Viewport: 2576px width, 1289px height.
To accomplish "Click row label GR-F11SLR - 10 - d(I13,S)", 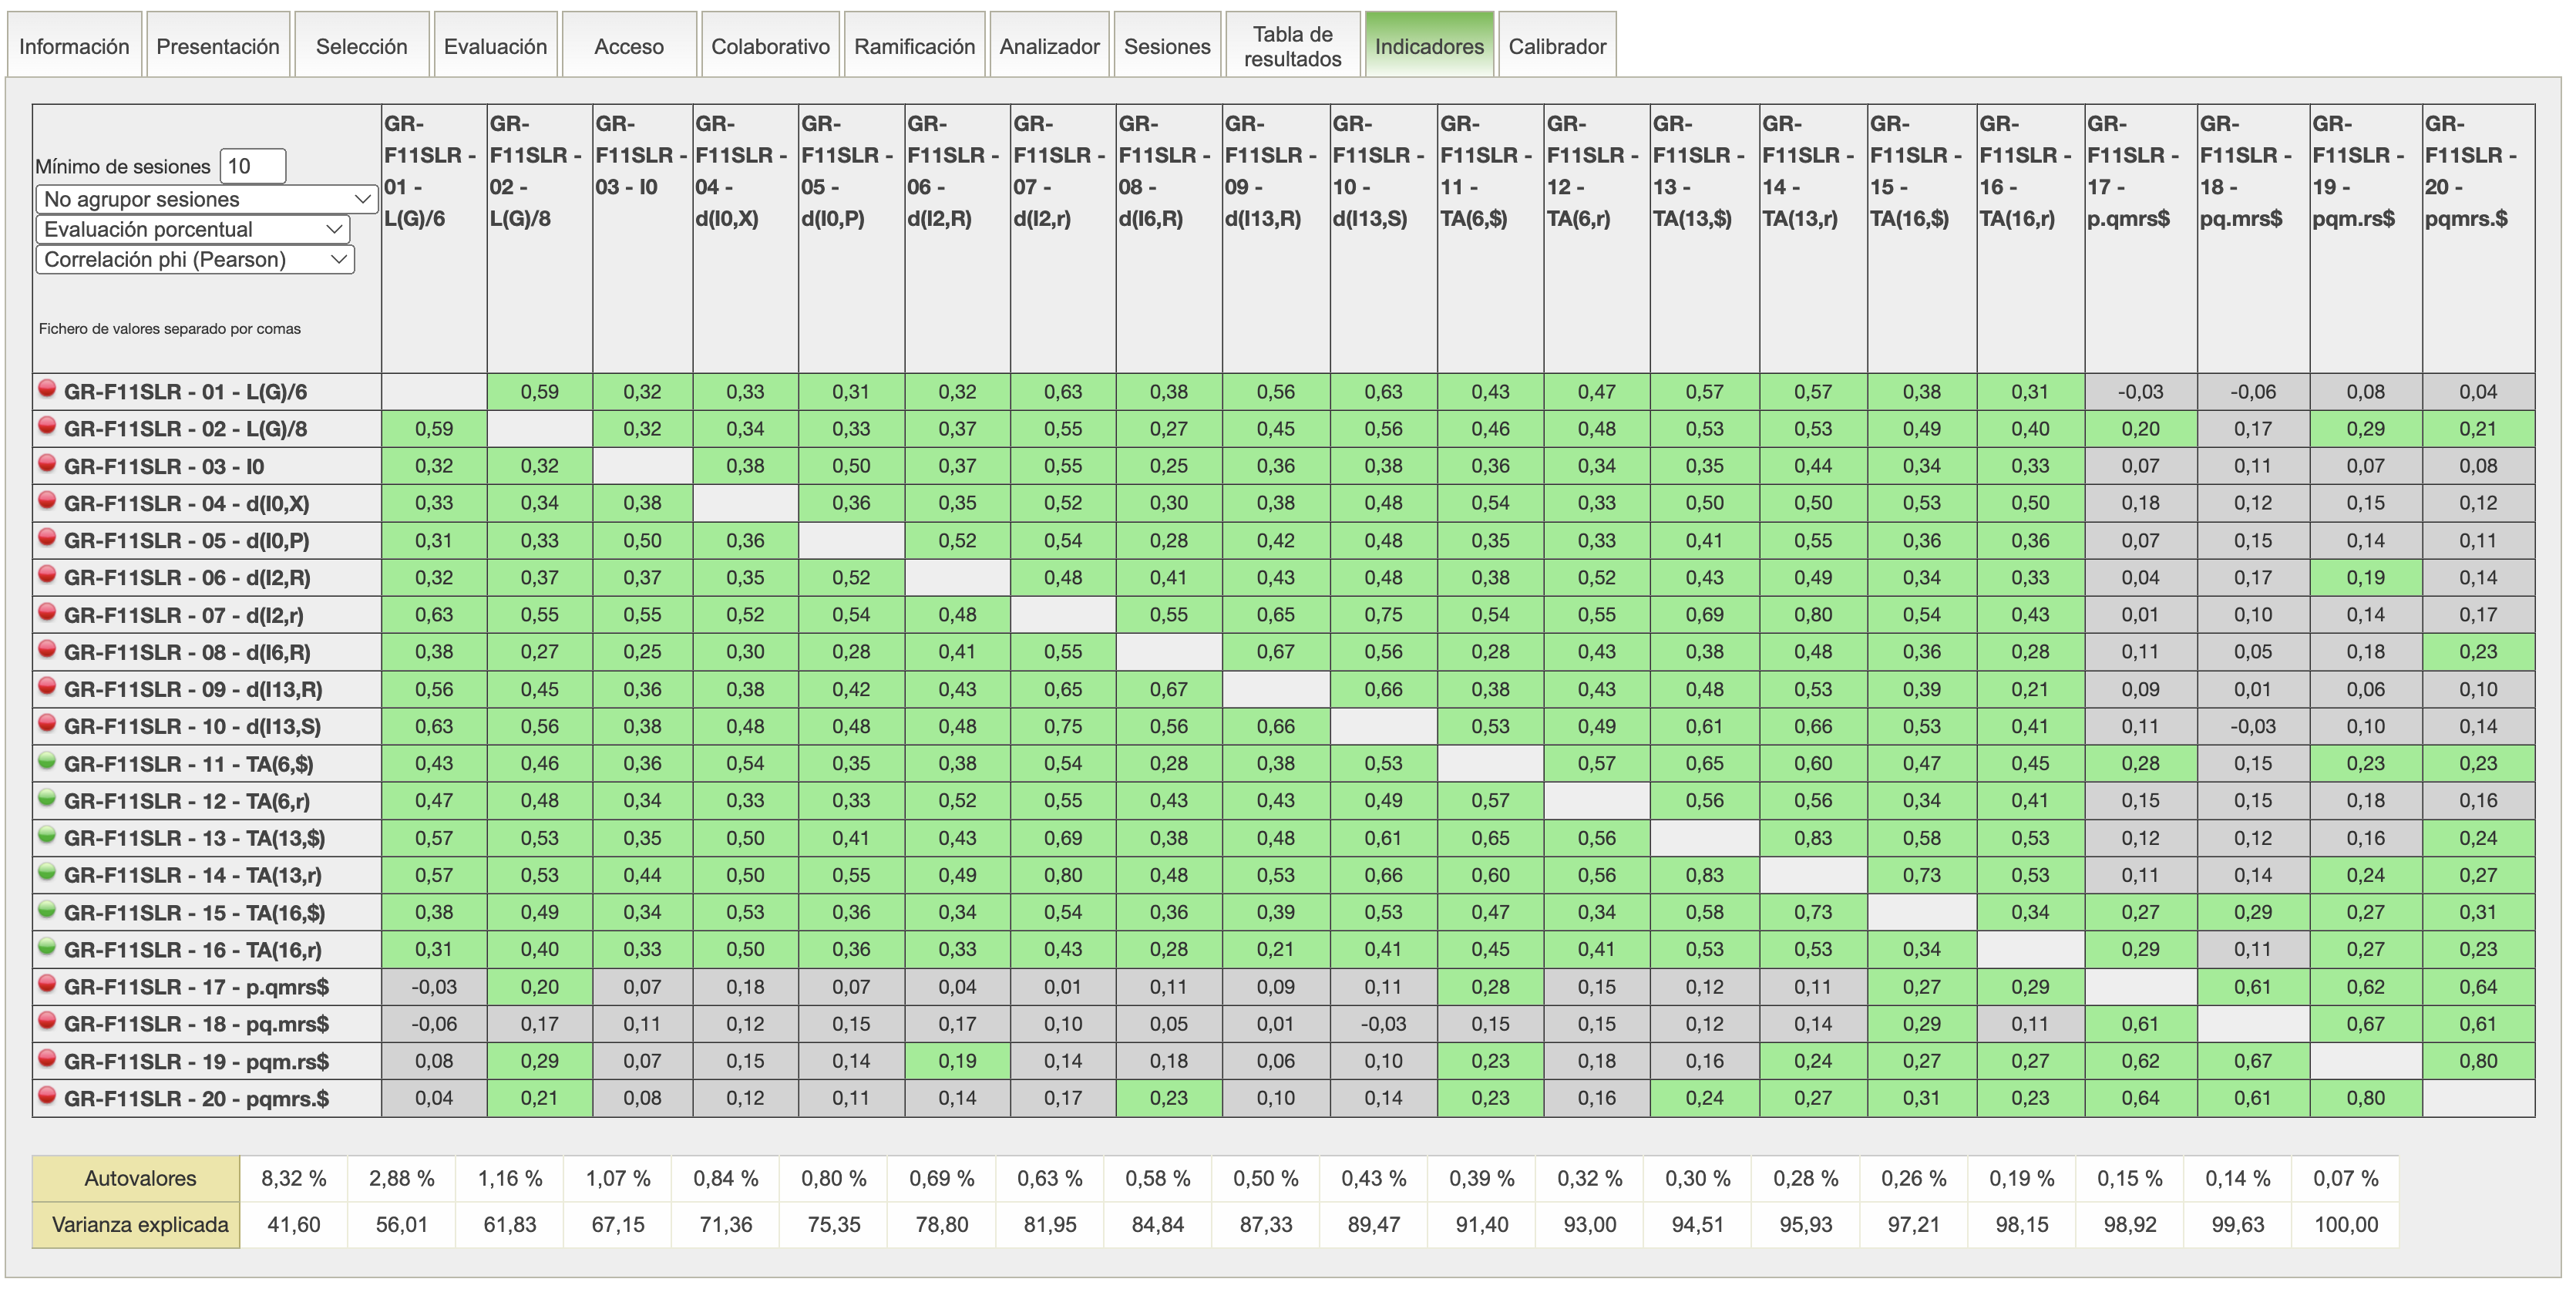I will pyautogui.click(x=192, y=727).
